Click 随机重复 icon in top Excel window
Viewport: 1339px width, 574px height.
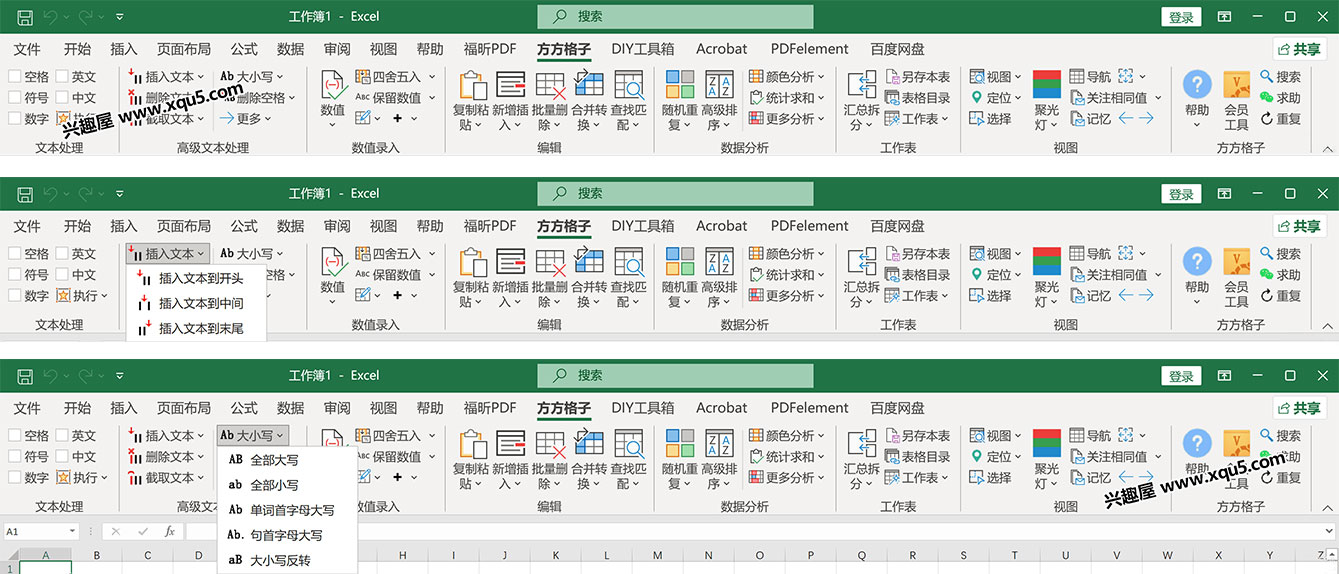[x=680, y=85]
